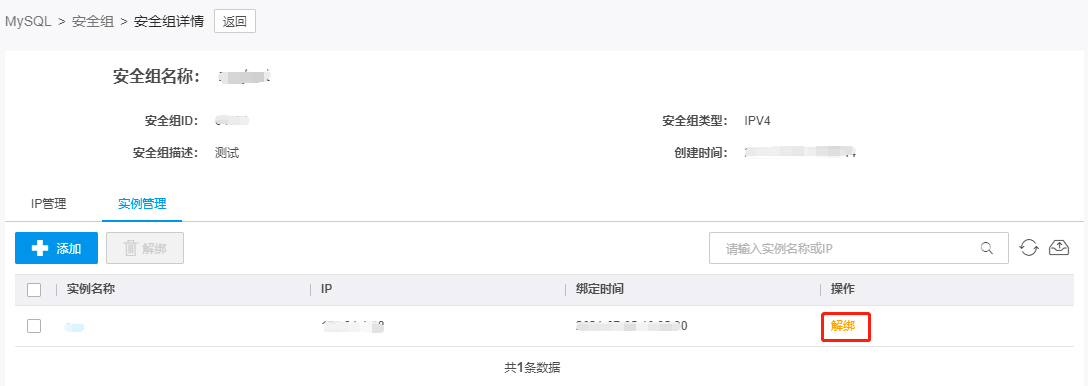
Task: Click the instance name link in the row
Action: click(74, 326)
